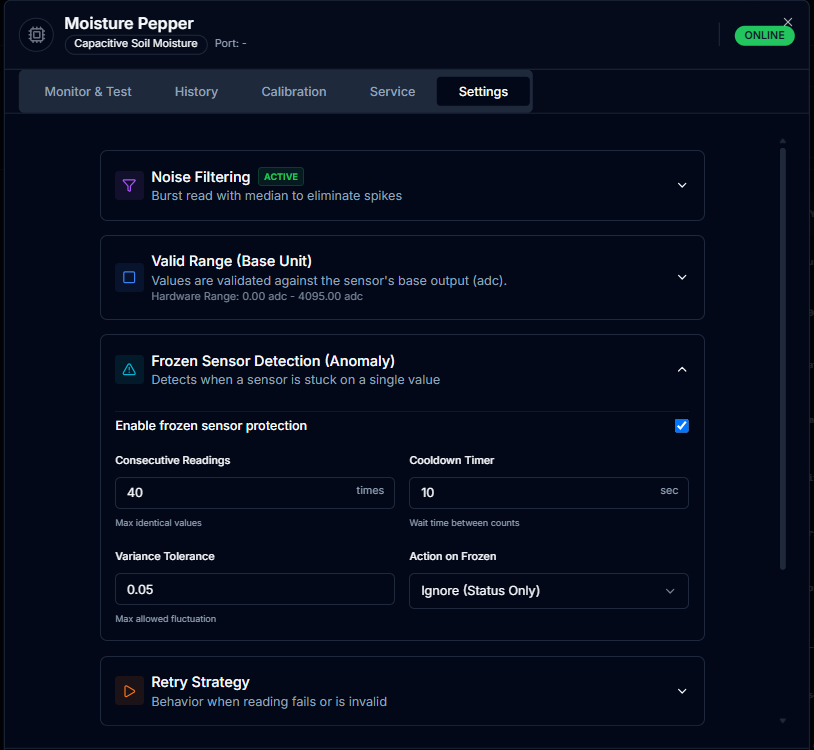
Task: Go to the Calibration tab
Action: 294,91
